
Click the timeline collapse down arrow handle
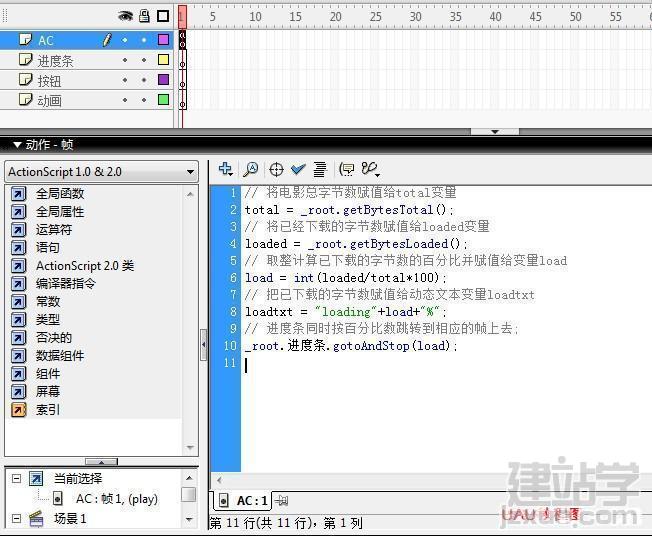[x=495, y=131]
